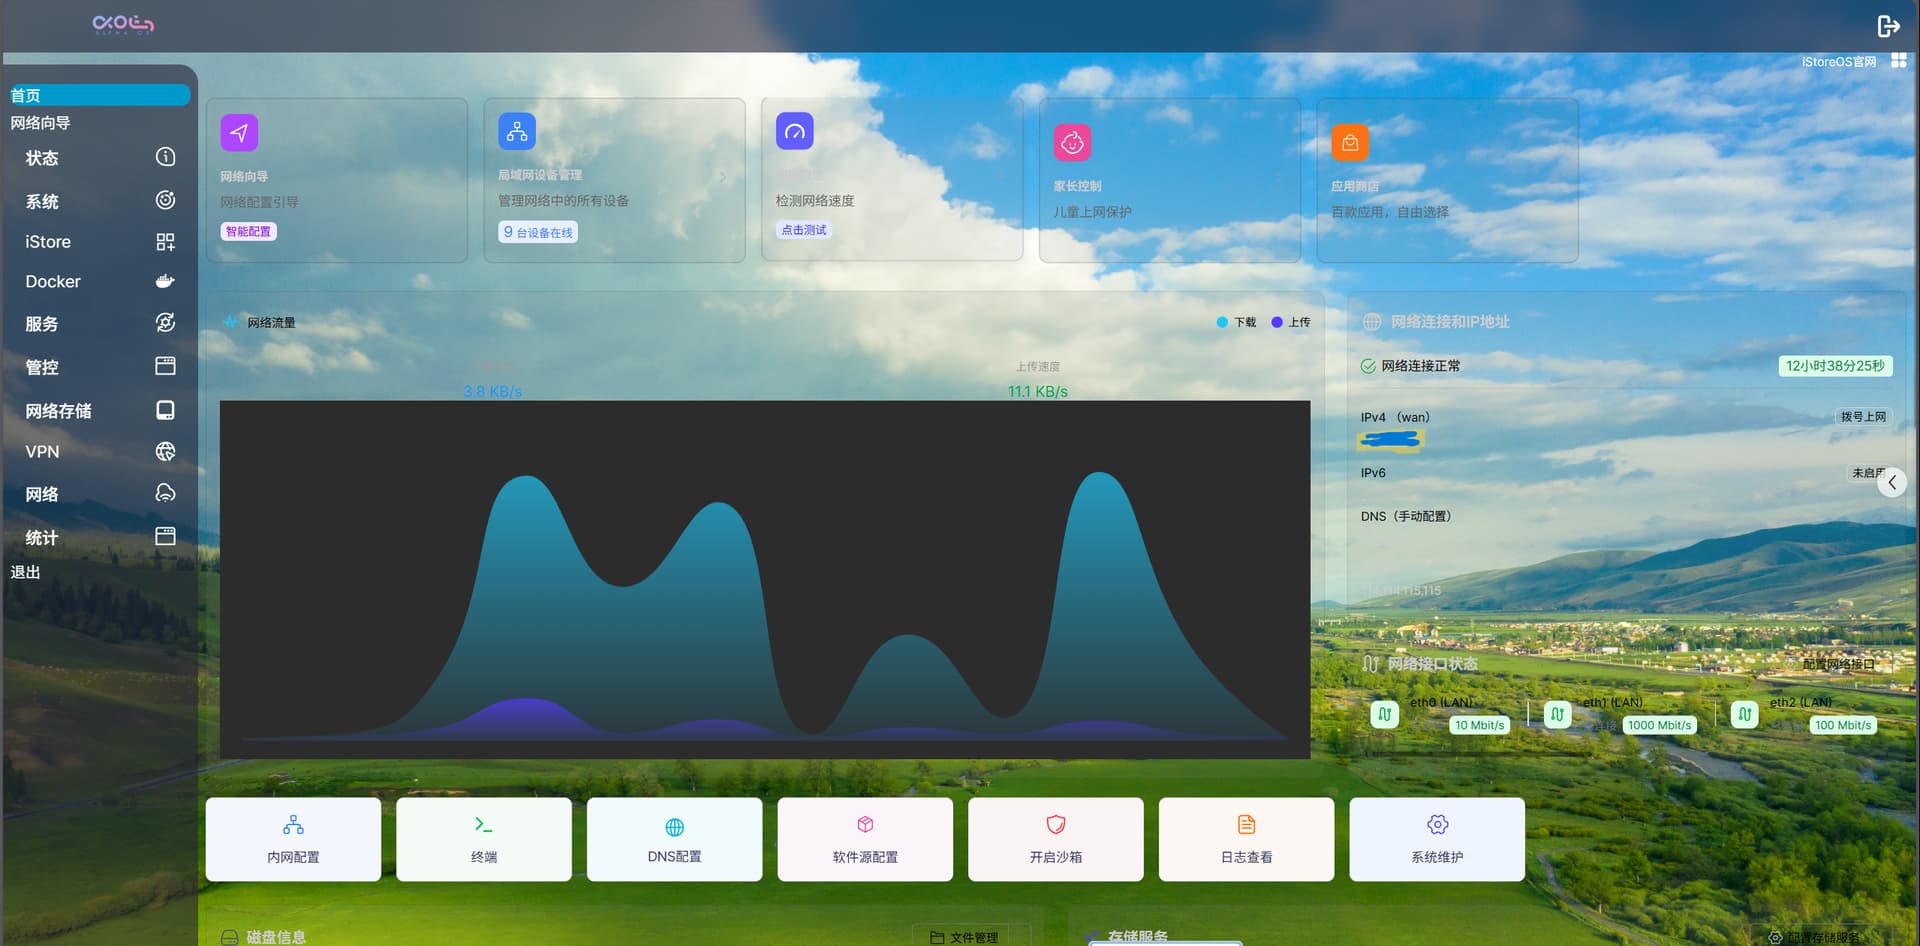1920x946 pixels.
Task: Open the app store orange bag icon
Action: pos(1349,143)
